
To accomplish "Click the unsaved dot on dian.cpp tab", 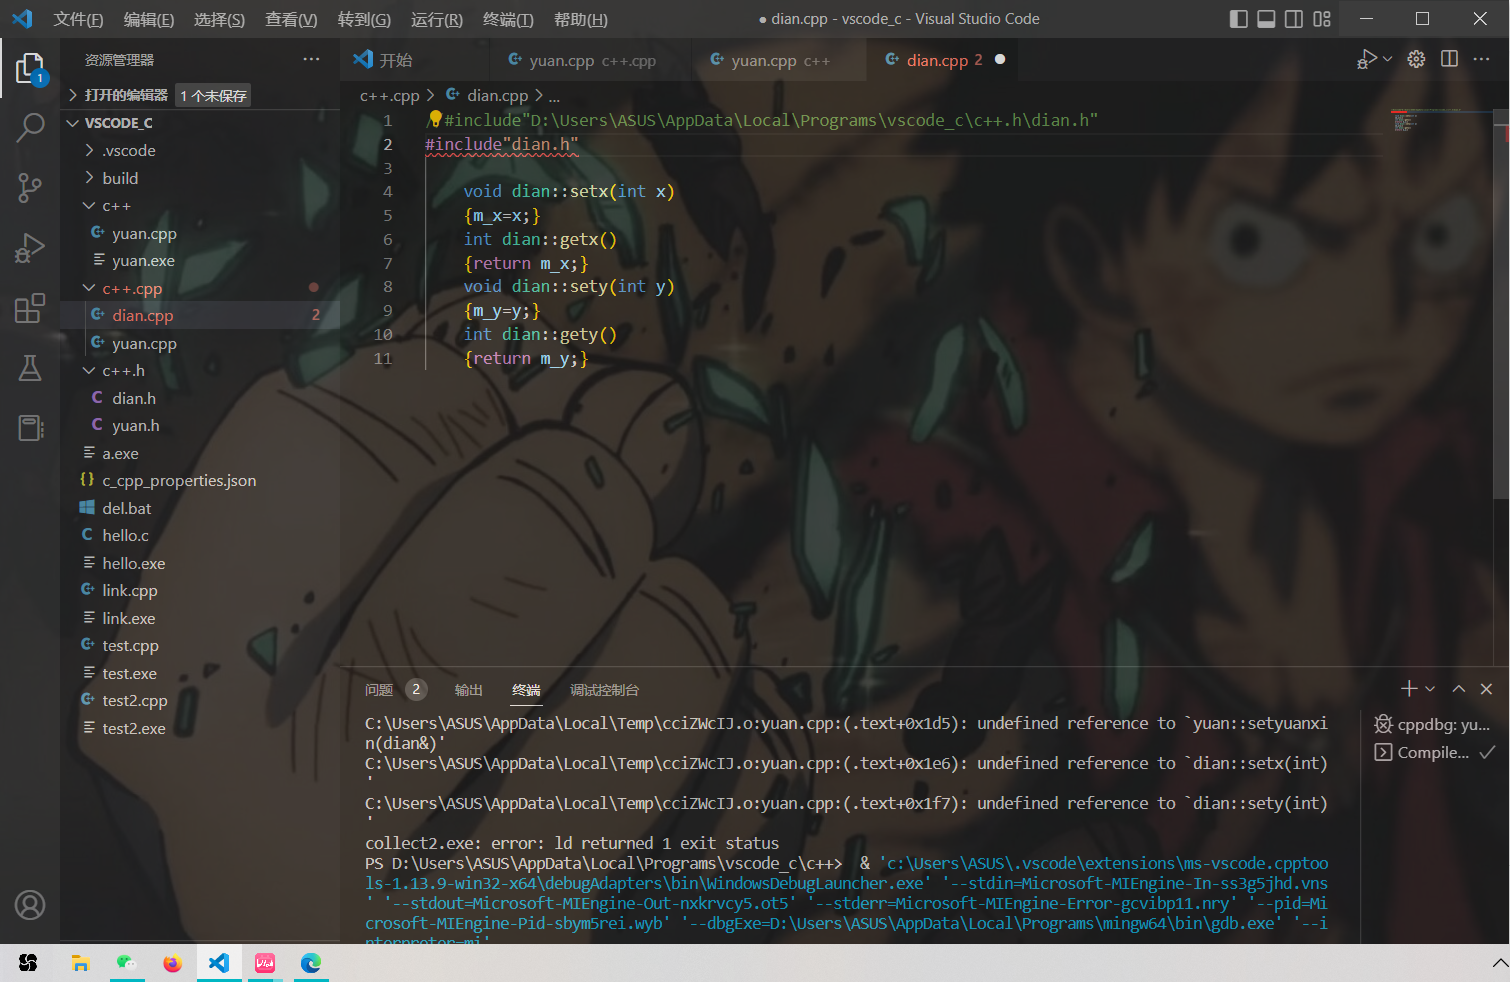I will (x=1000, y=60).
